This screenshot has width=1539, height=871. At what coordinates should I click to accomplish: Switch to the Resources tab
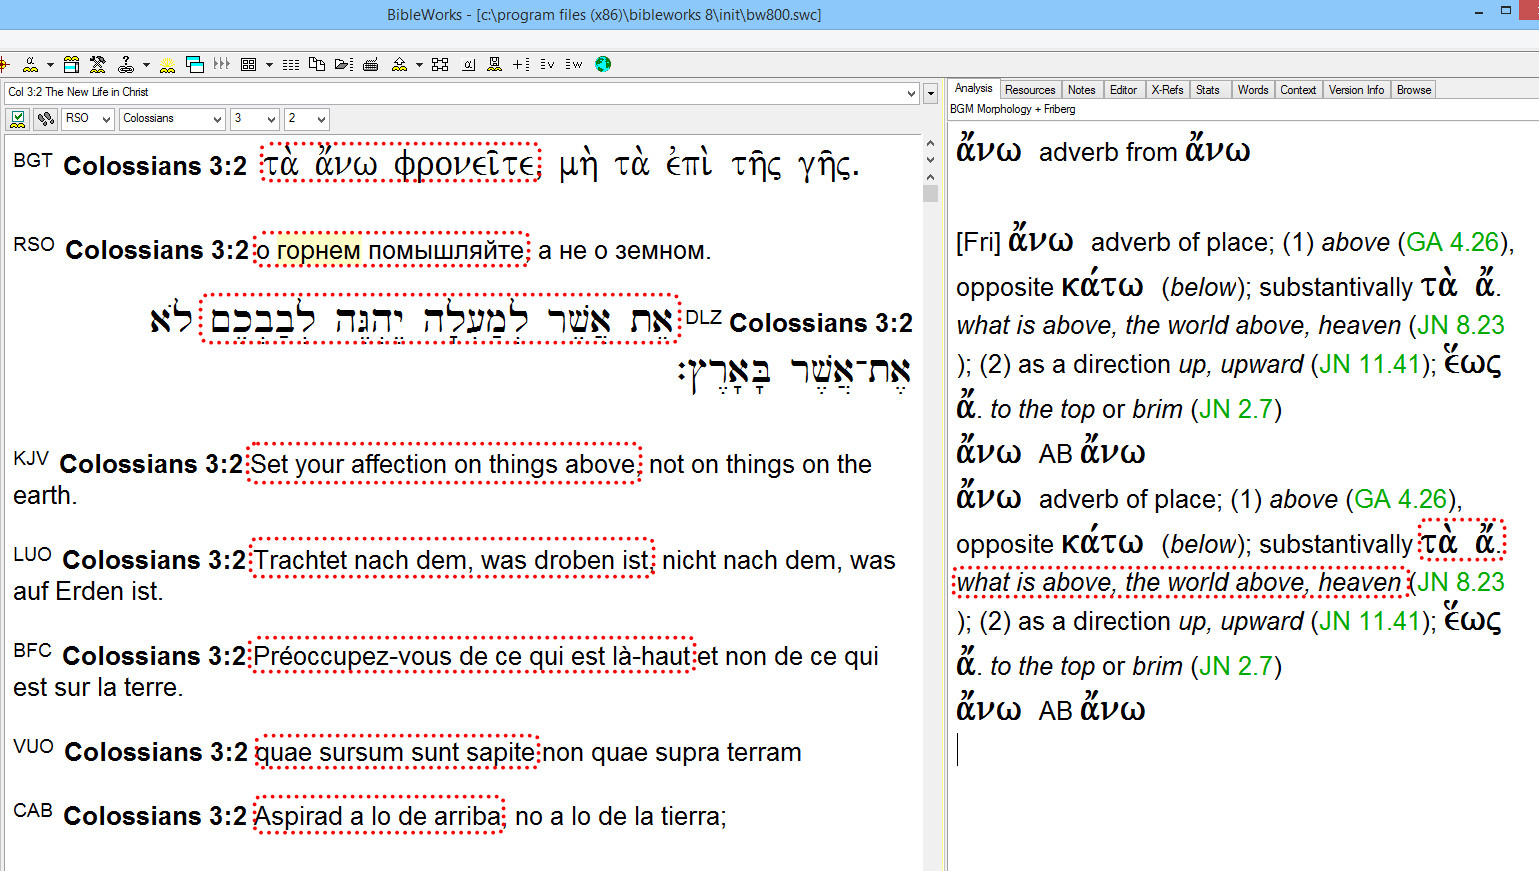1030,90
